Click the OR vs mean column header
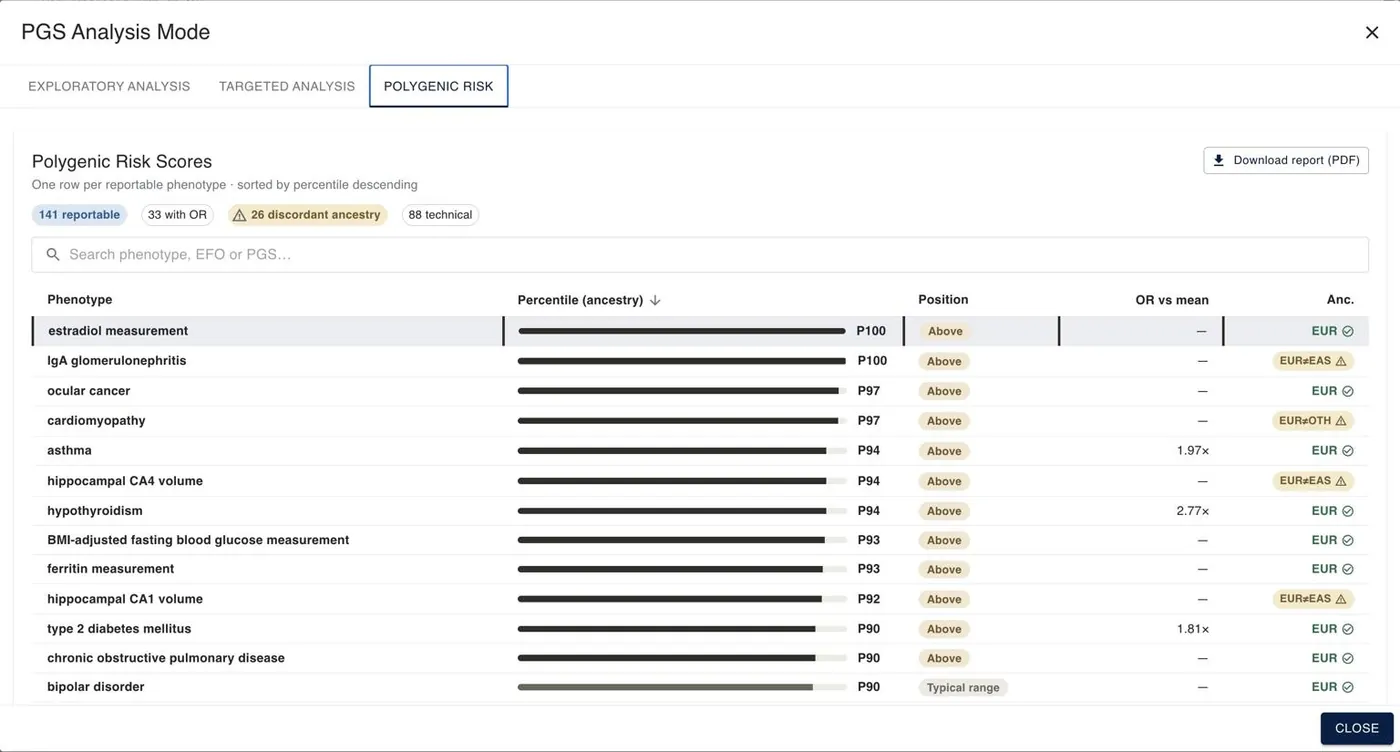 pyautogui.click(x=1172, y=300)
